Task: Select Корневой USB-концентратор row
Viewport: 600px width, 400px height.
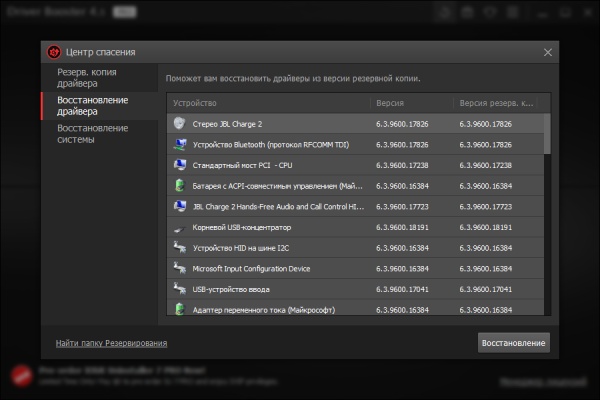Action: (x=355, y=227)
